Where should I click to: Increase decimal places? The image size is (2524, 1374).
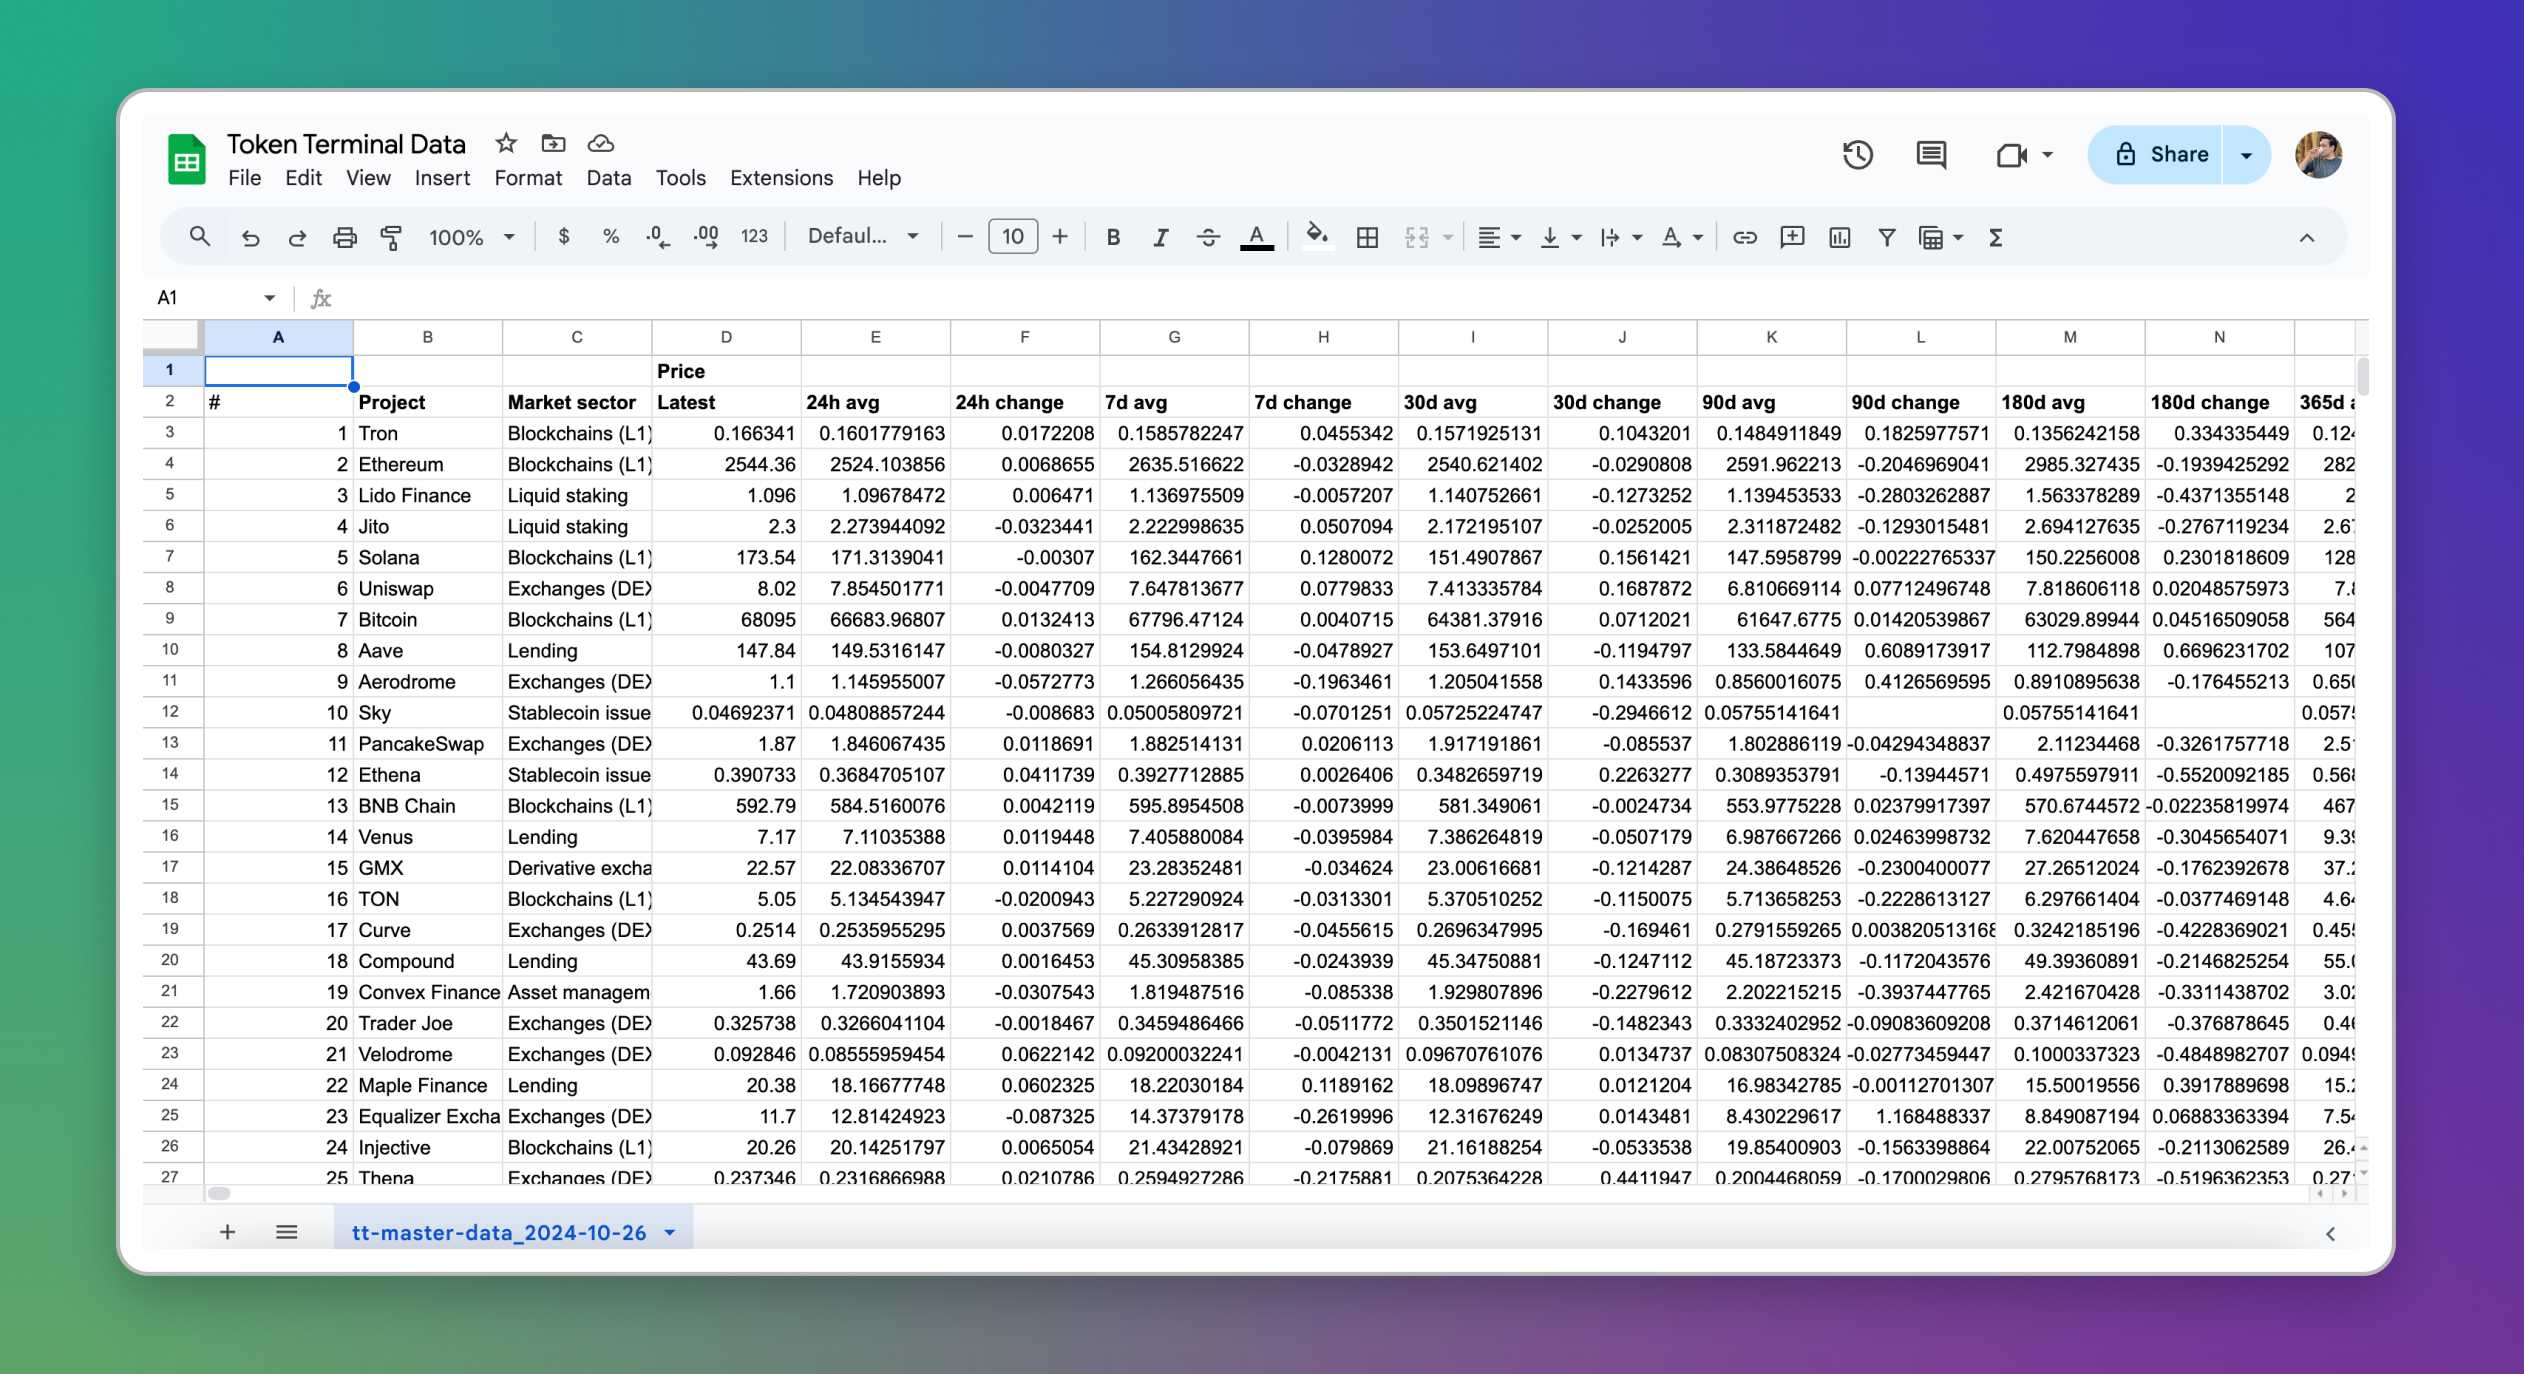pos(706,237)
